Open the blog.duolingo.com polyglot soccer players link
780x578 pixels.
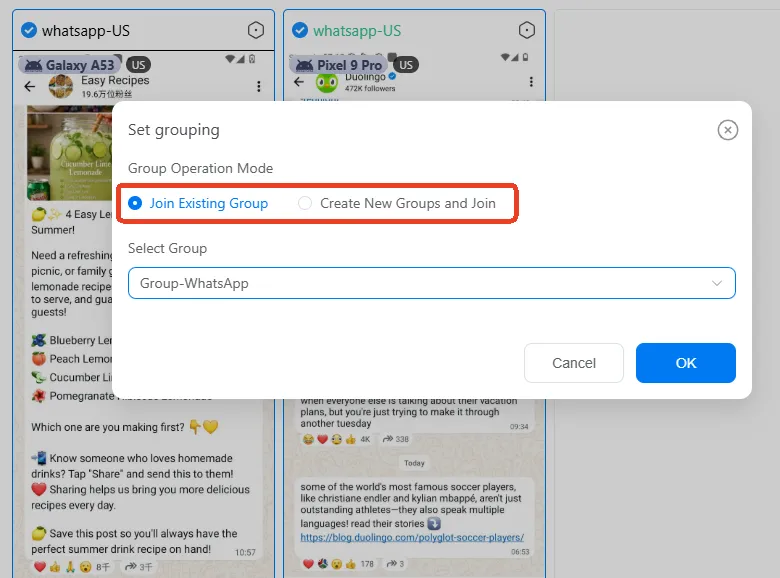412,538
